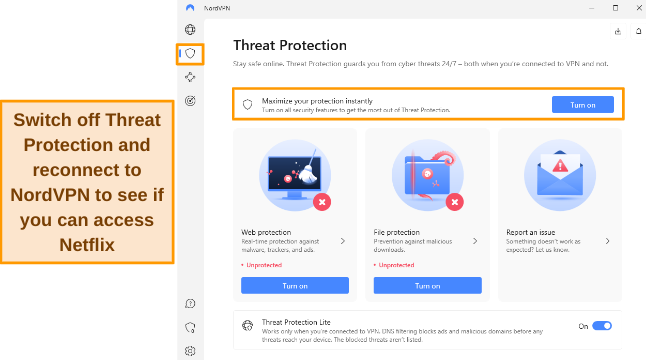The height and width of the screenshot is (360, 646).
Task: Turn on File protection button
Action: click(427, 285)
